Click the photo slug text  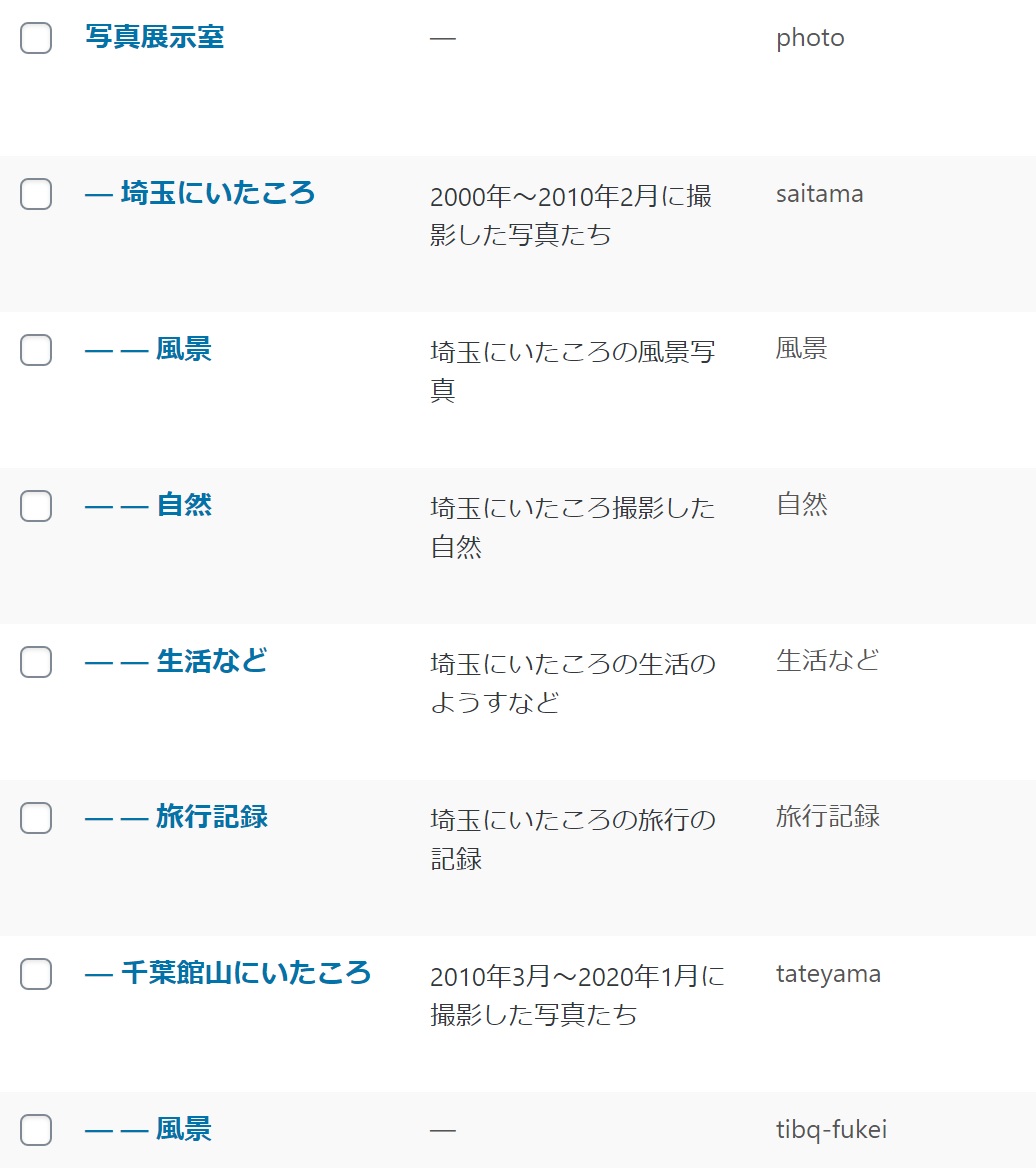pos(810,38)
